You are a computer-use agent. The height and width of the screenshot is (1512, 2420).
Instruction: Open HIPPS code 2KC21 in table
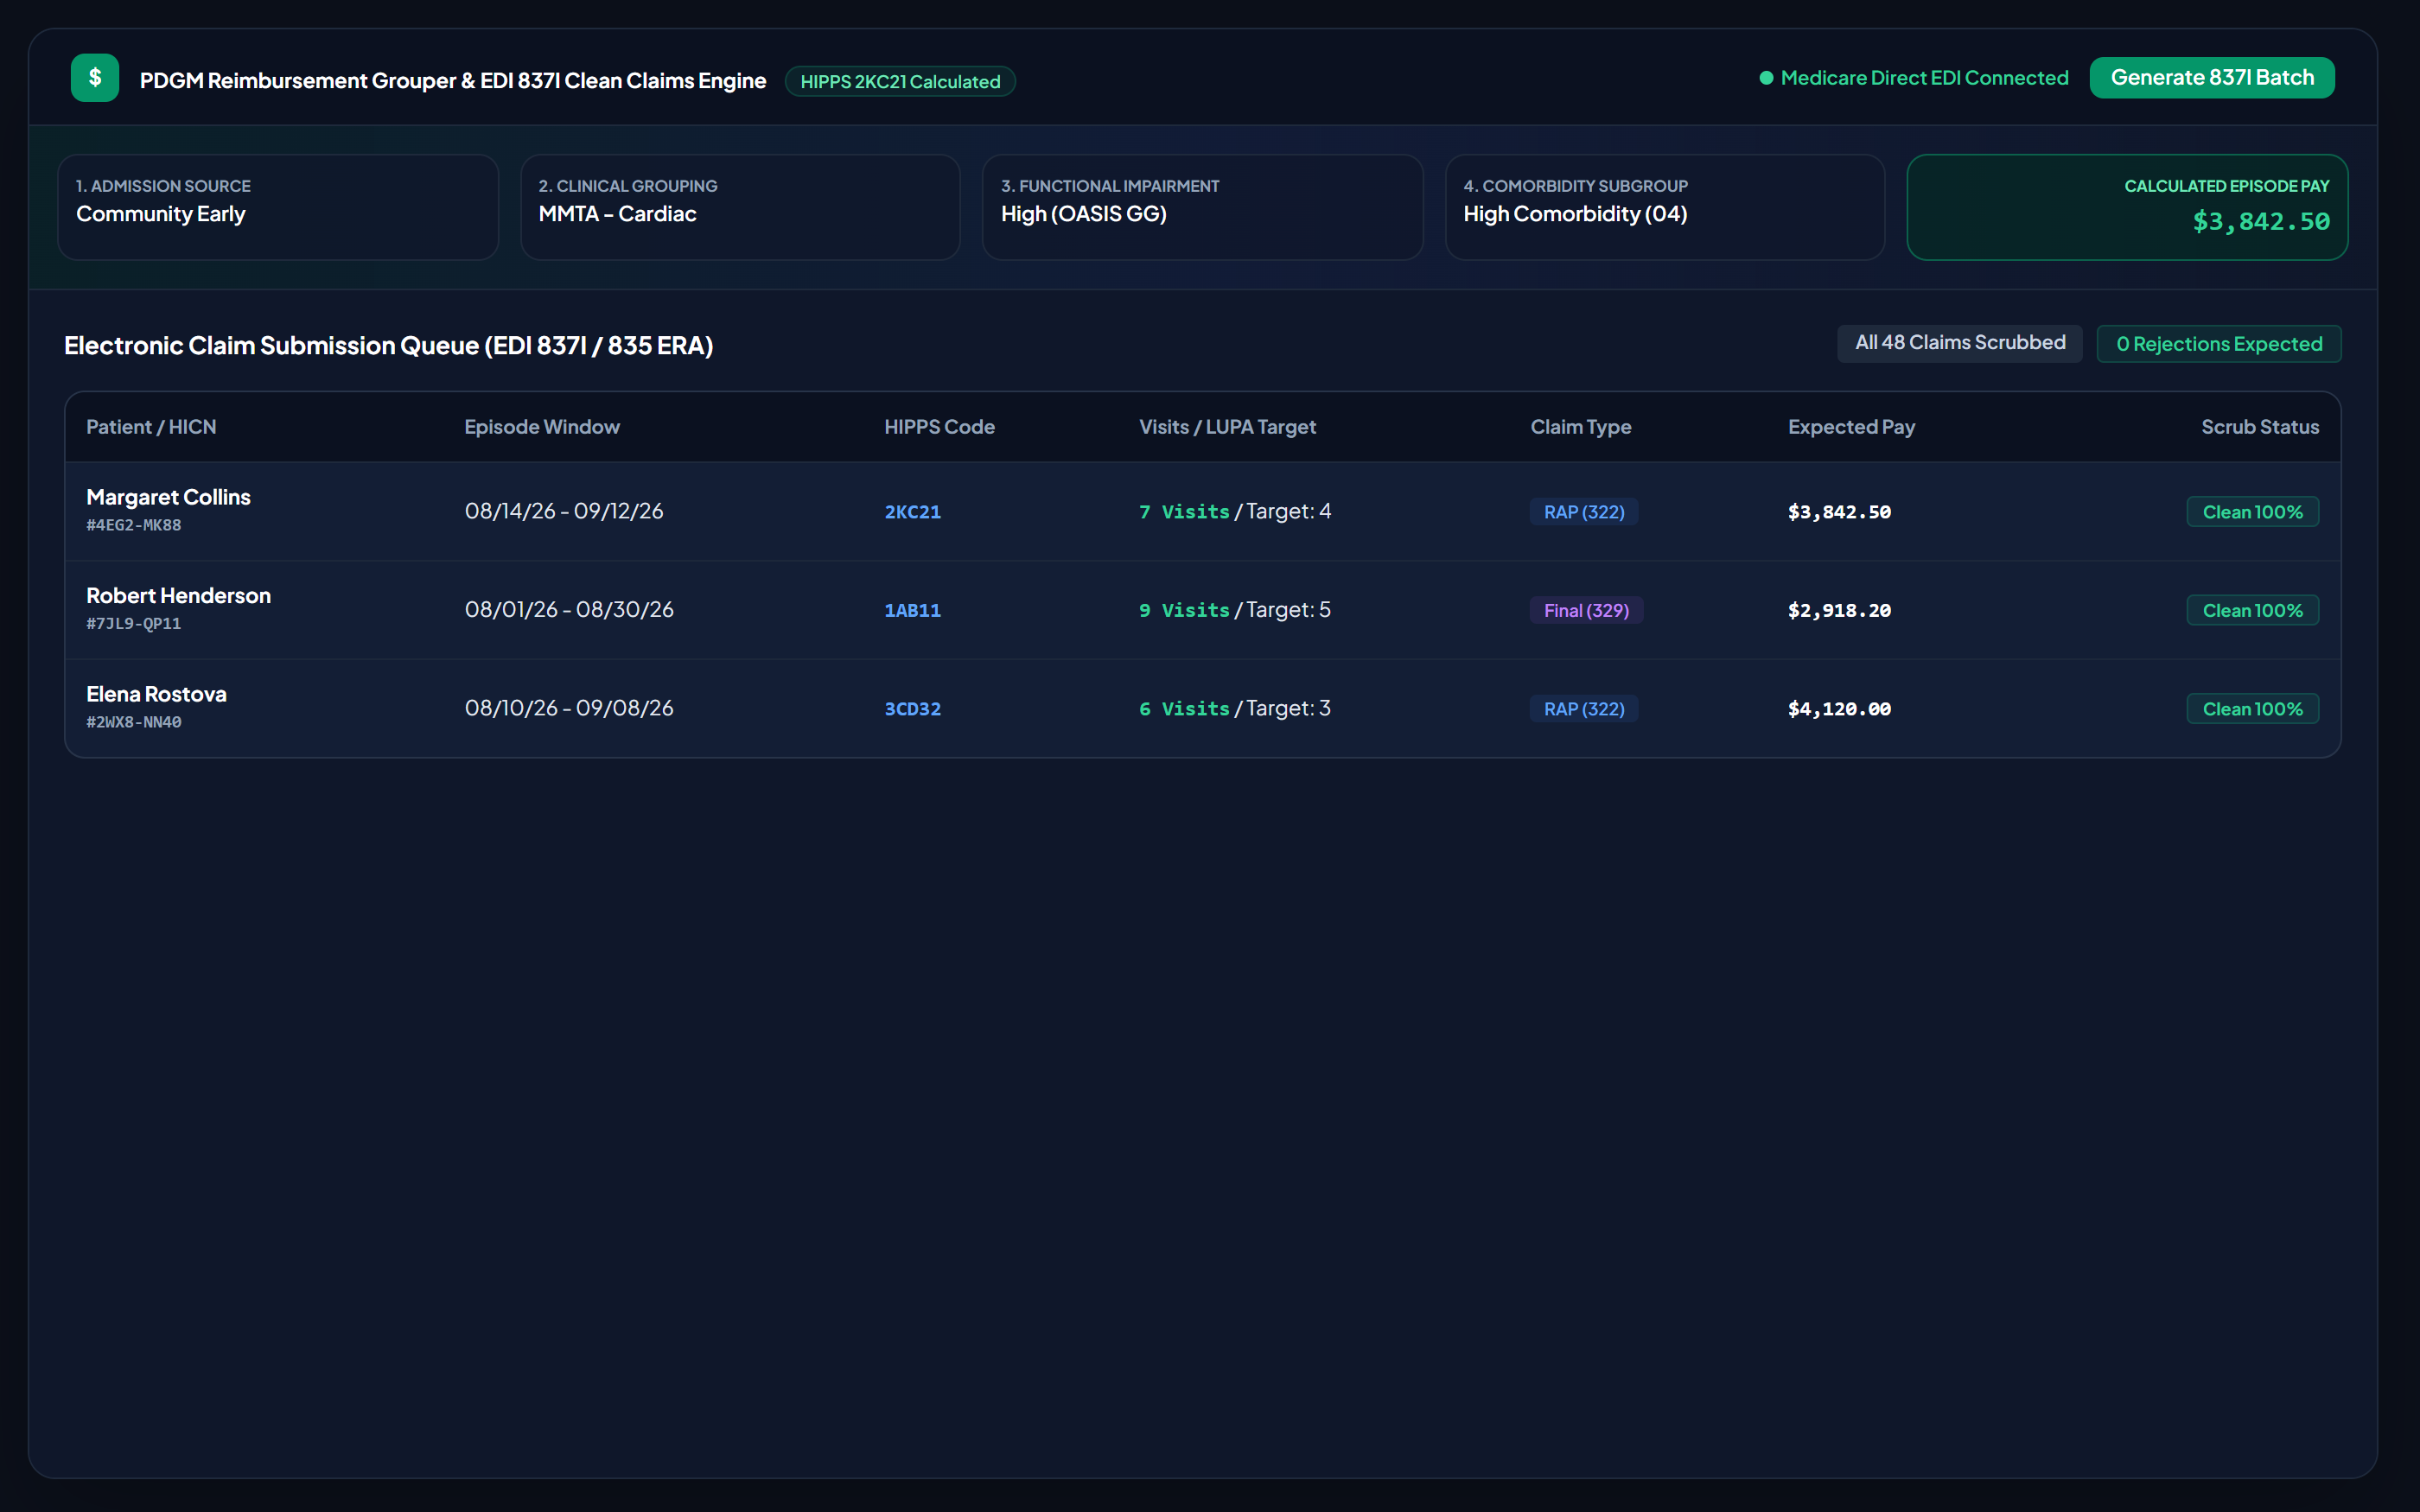(912, 512)
